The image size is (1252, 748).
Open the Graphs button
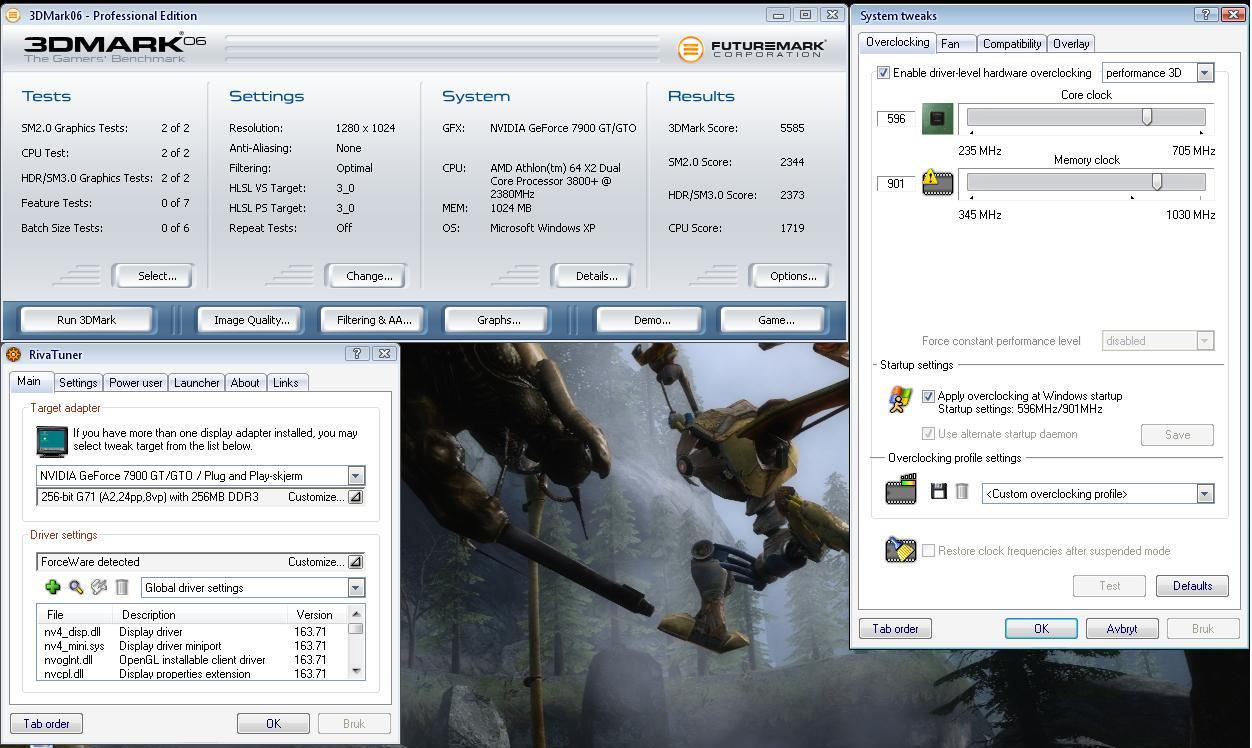click(498, 320)
